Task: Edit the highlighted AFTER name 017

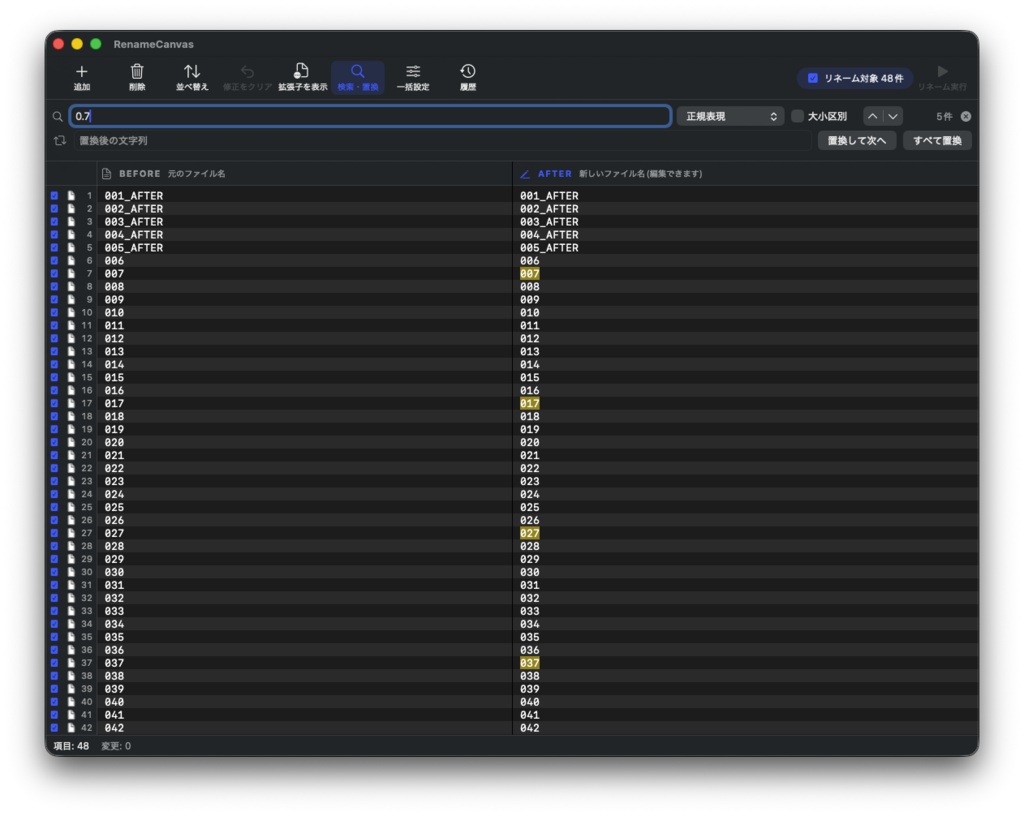Action: click(530, 403)
